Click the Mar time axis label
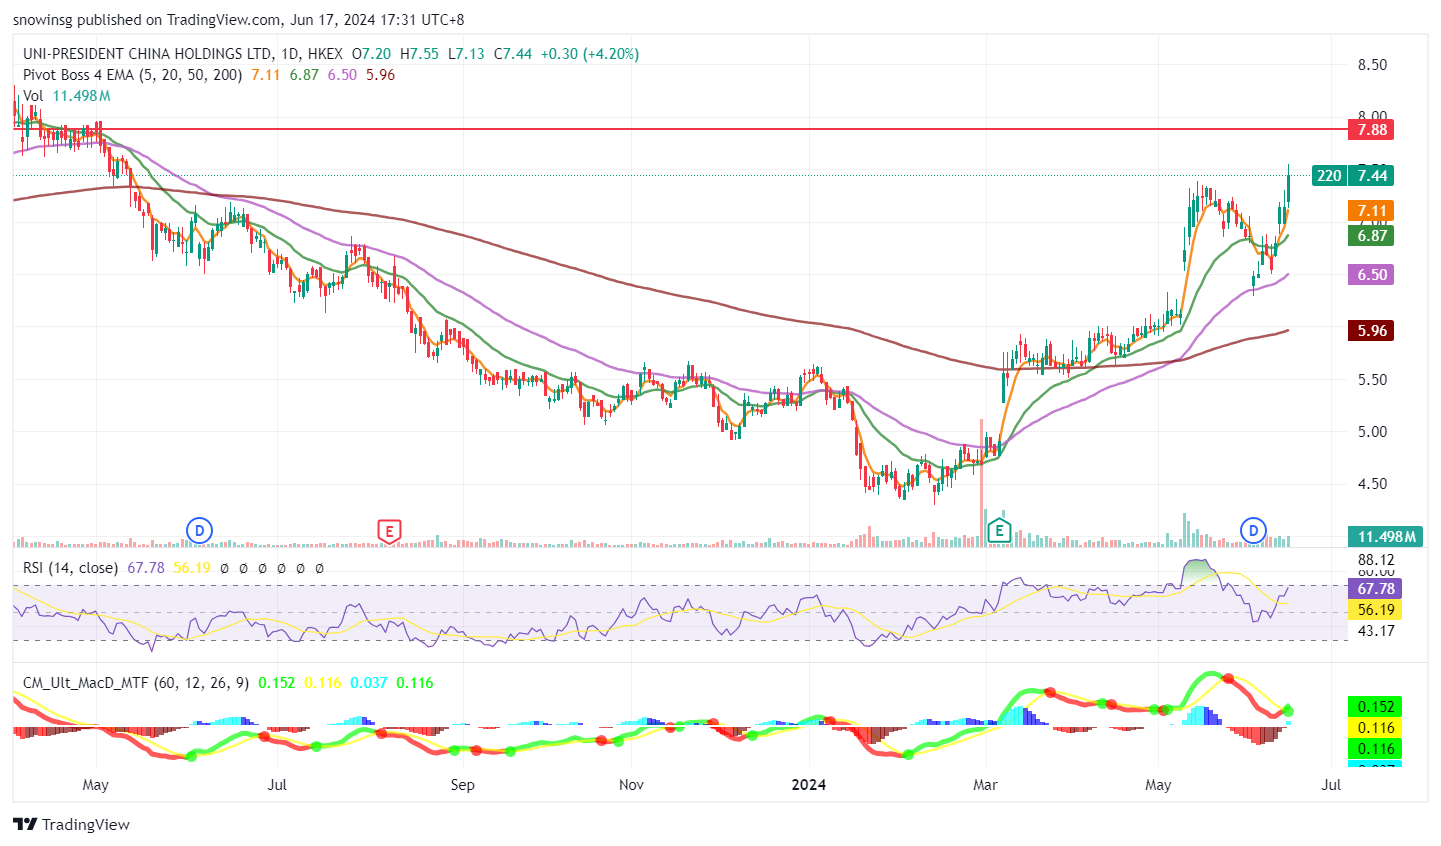This screenshot has height=846, width=1441. coord(985,784)
